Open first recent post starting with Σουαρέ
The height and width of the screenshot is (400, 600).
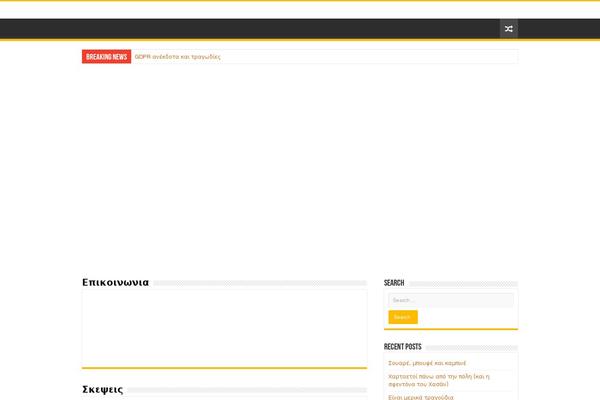(427, 363)
